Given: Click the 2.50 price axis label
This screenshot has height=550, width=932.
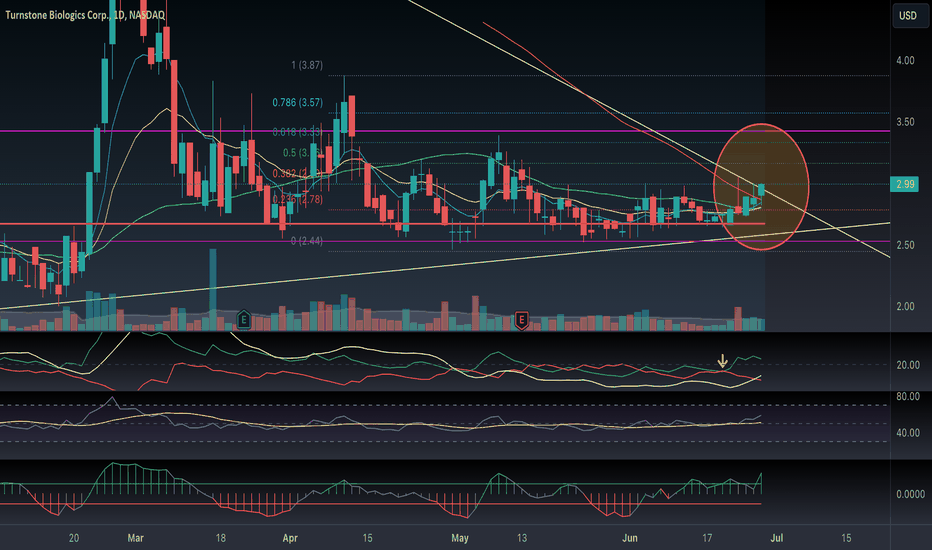Looking at the screenshot, I should (x=905, y=245).
